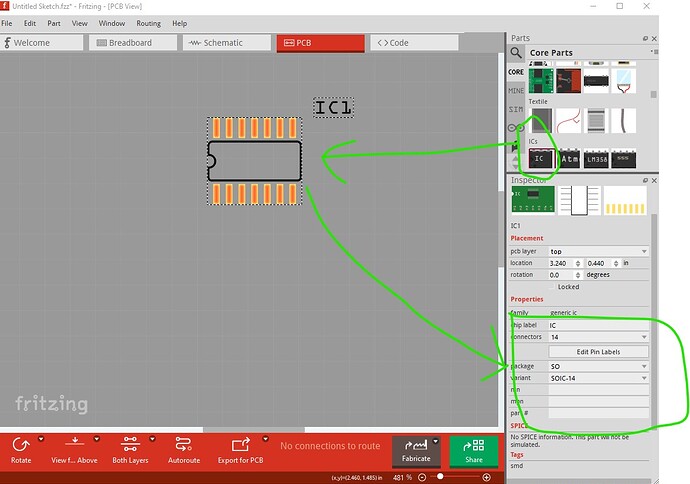This screenshot has width=690, height=484.
Task: Click the Inspector schematic view thumbnail
Action: click(x=579, y=200)
